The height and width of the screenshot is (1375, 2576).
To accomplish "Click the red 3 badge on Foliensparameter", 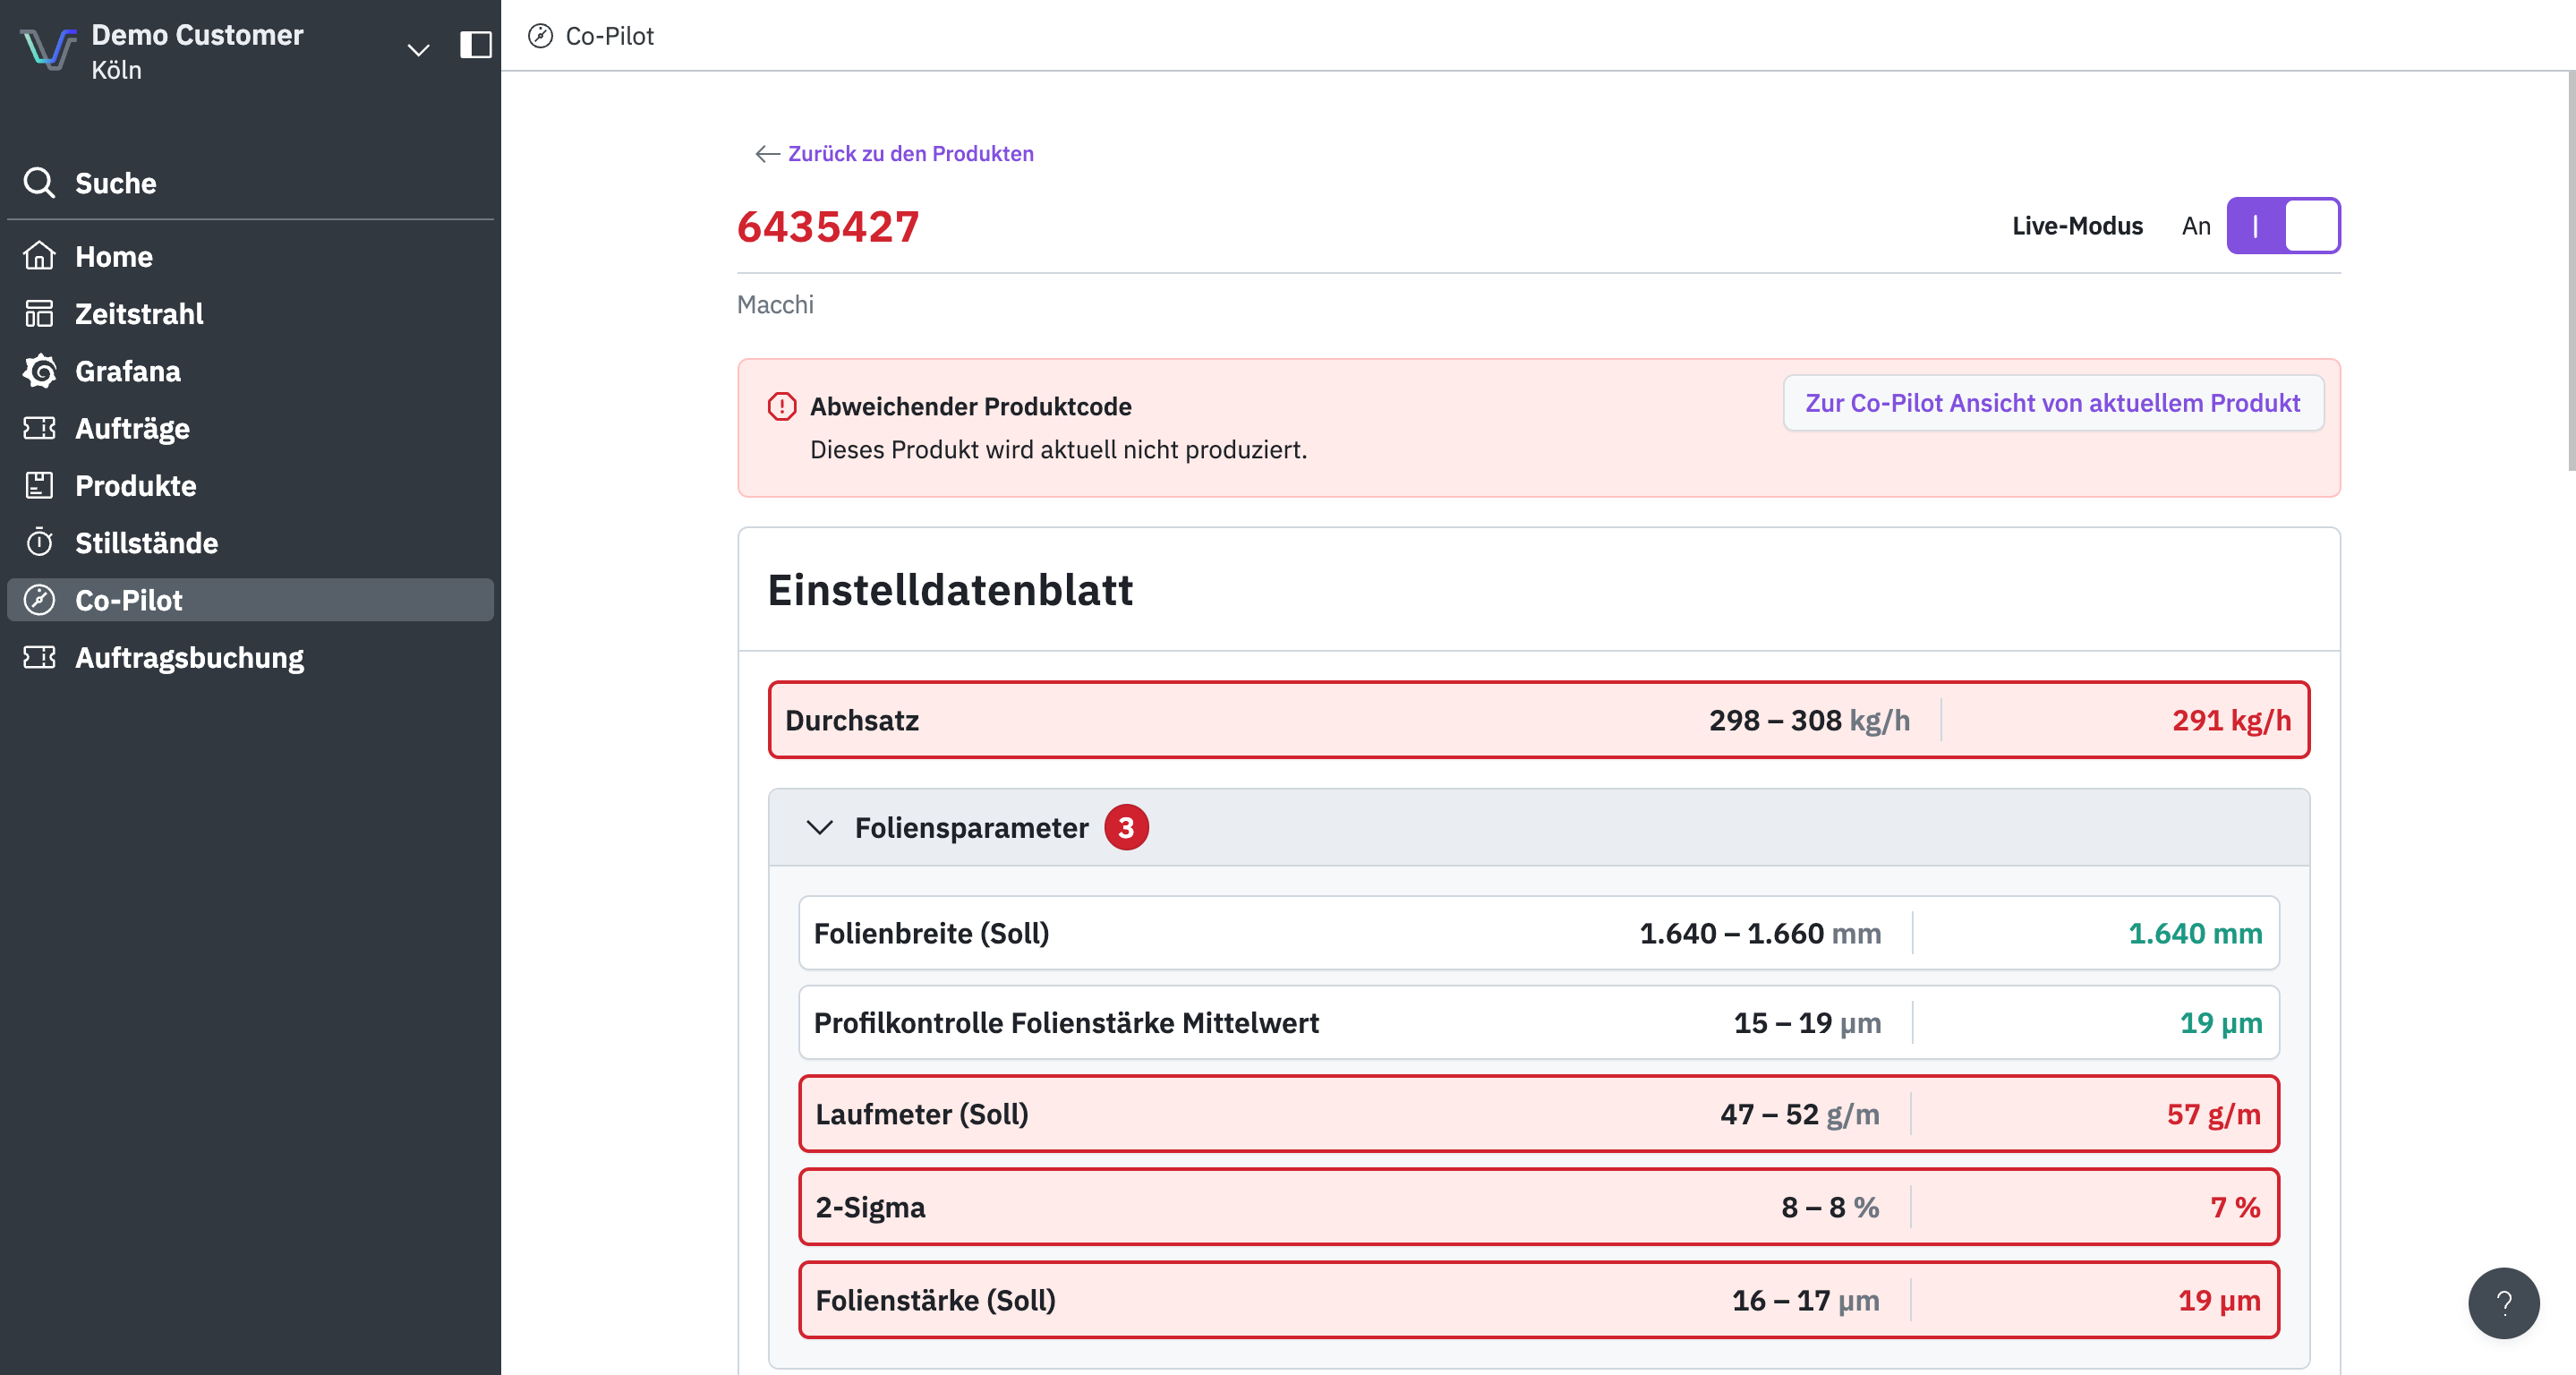I will [1126, 827].
